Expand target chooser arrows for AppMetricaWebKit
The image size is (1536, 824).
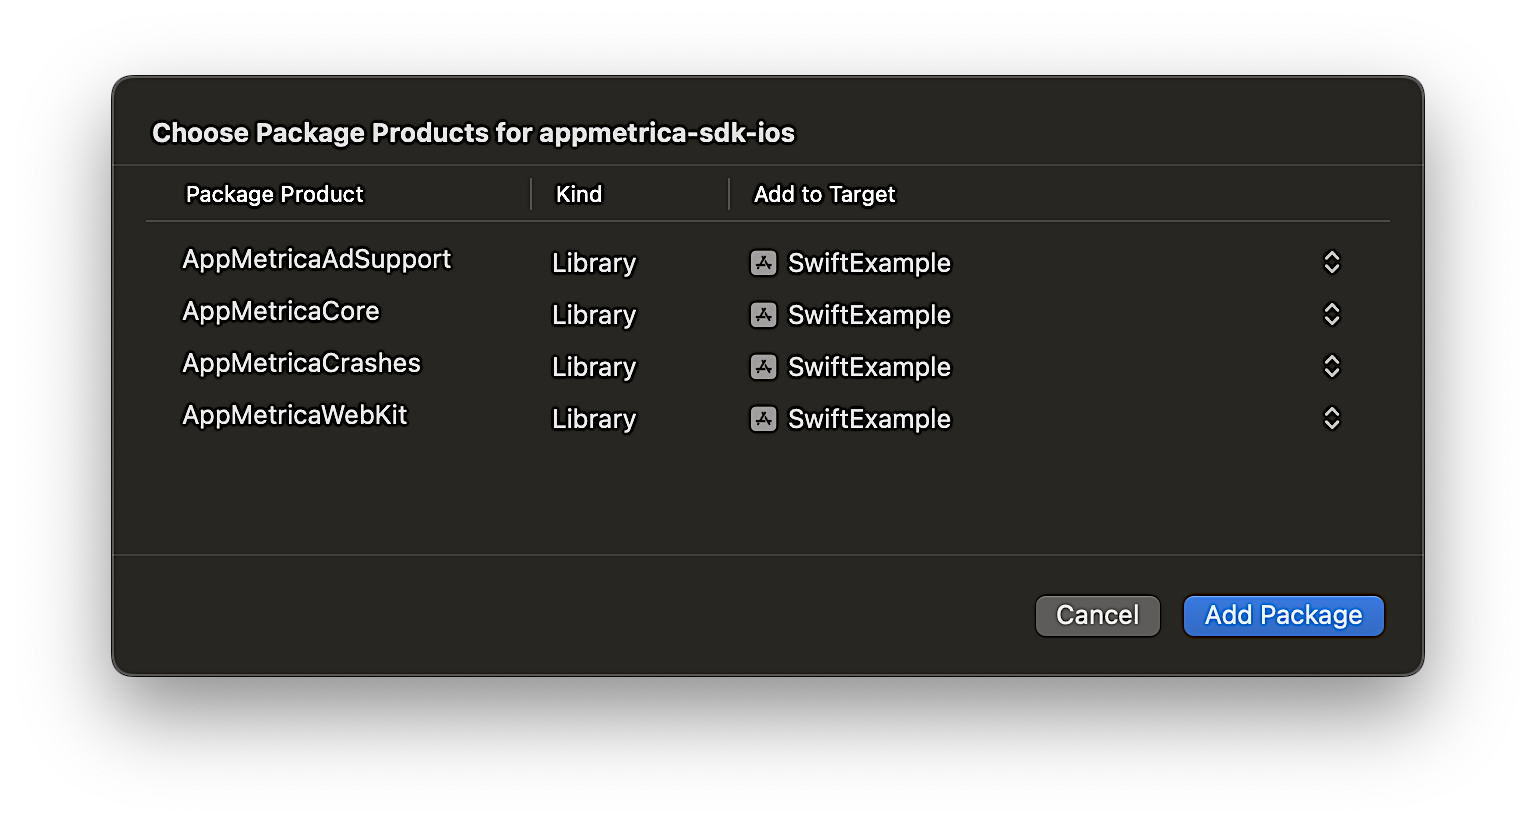[1331, 418]
